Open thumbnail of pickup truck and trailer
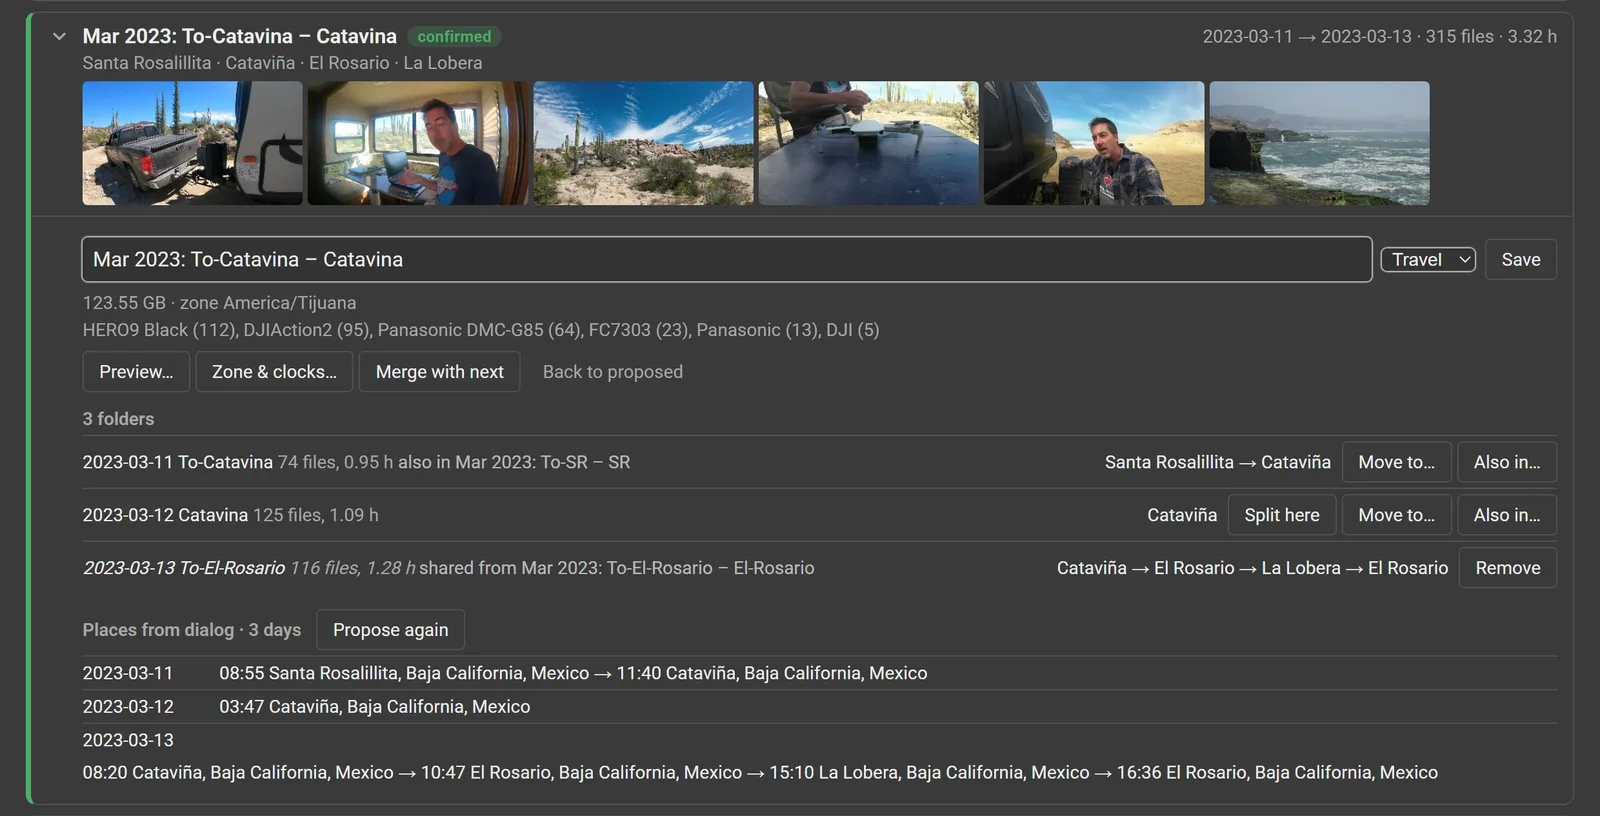This screenshot has width=1600, height=816. tap(192, 143)
